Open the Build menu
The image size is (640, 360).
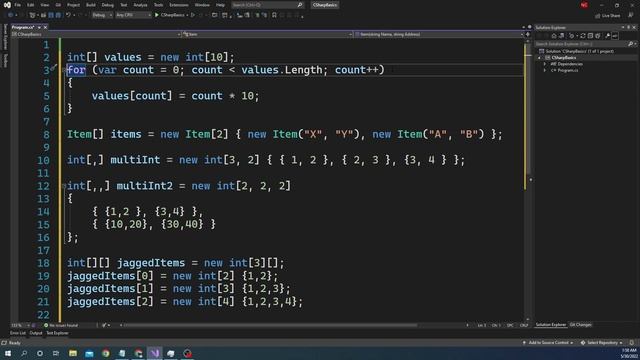point(91,5)
